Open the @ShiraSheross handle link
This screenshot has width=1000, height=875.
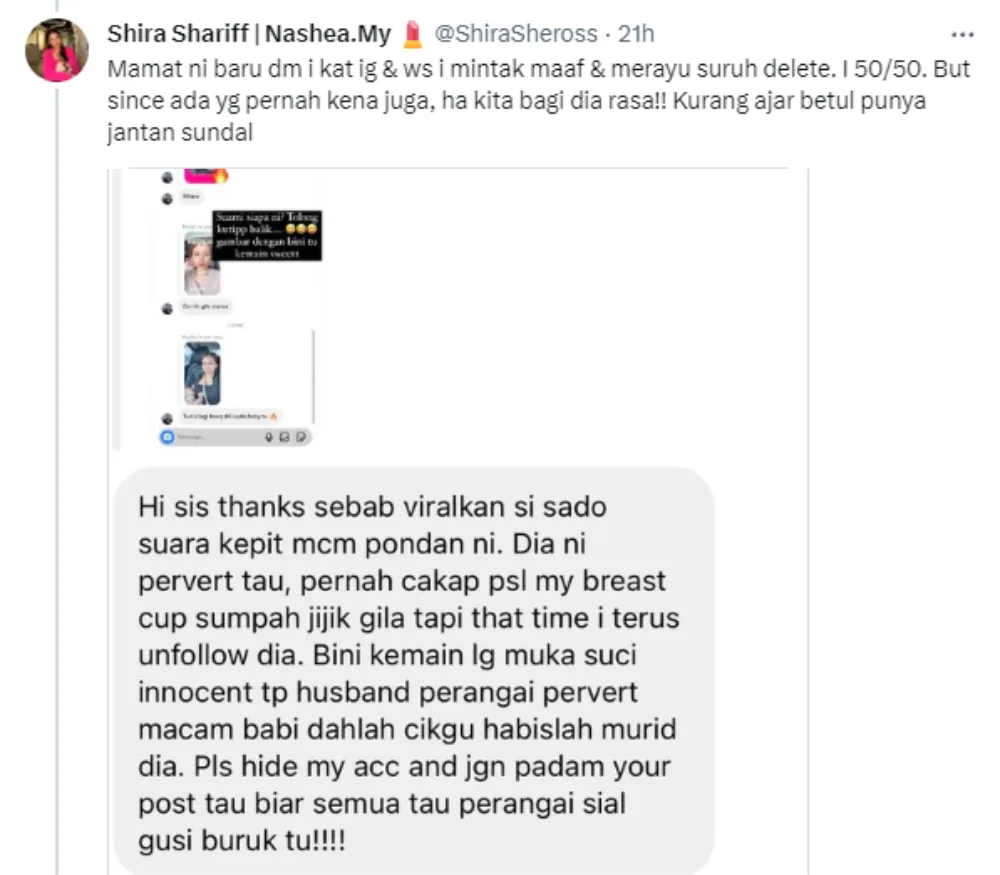(x=516, y=34)
